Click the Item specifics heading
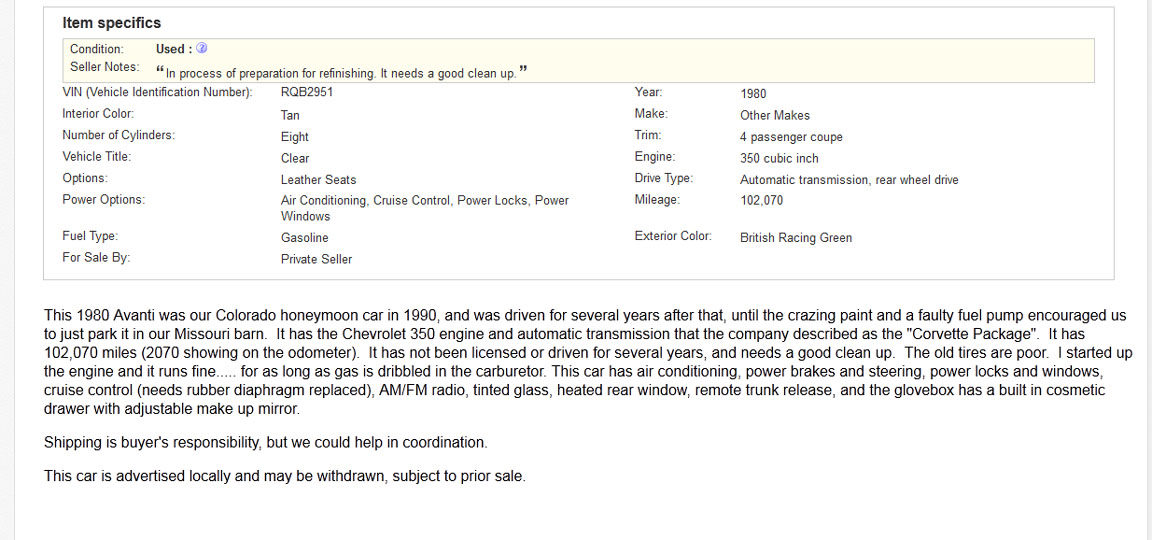 pos(111,22)
